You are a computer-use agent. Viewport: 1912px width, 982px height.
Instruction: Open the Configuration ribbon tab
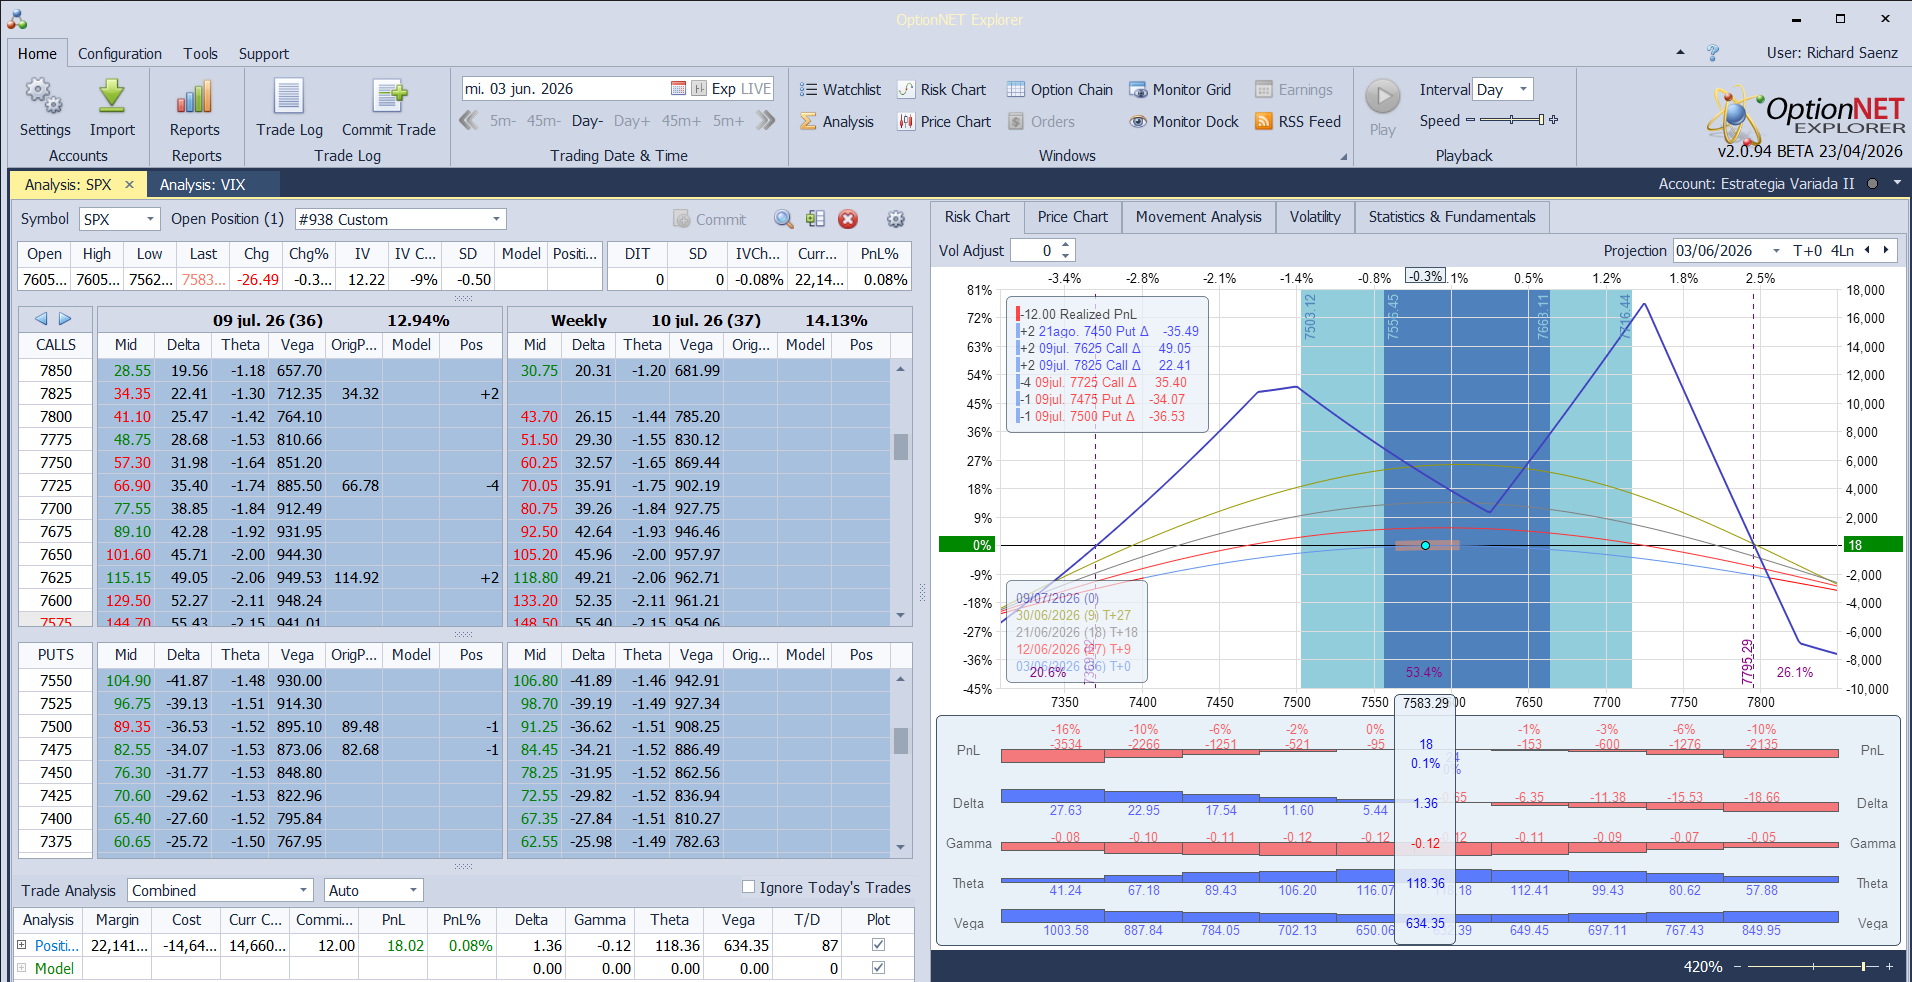(x=120, y=54)
